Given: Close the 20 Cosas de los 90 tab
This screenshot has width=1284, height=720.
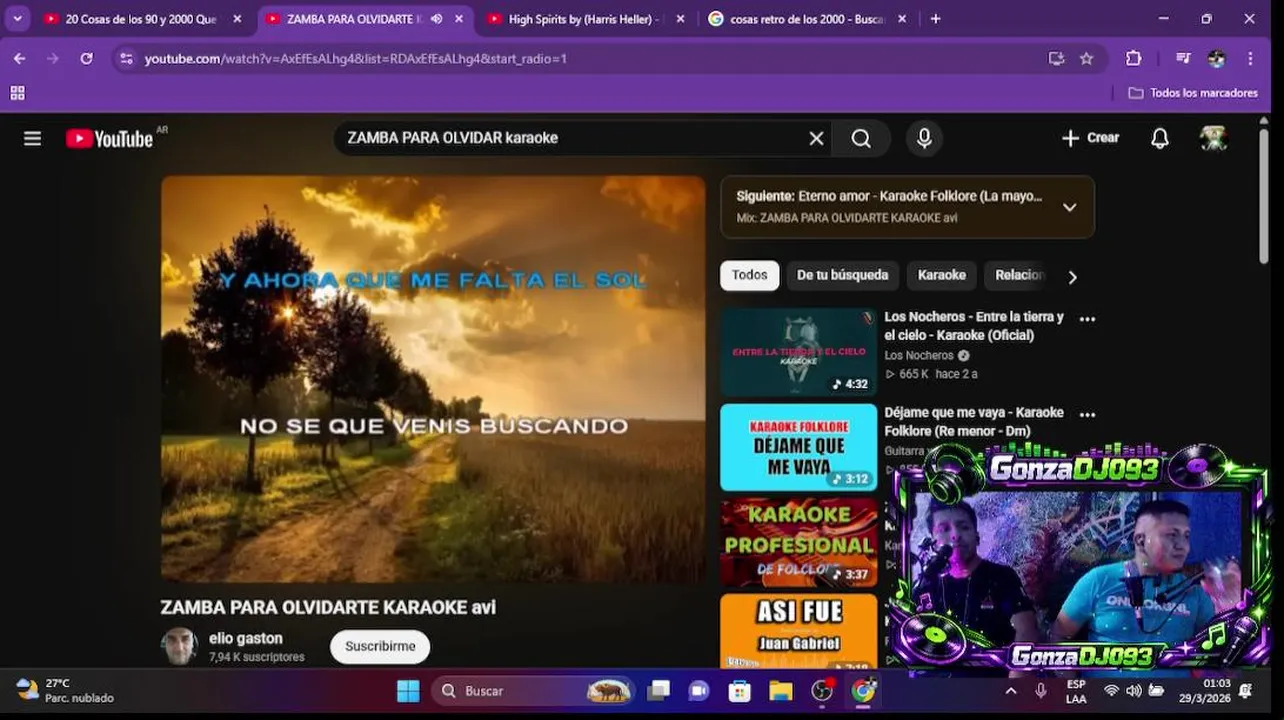Looking at the screenshot, I should pyautogui.click(x=237, y=19).
